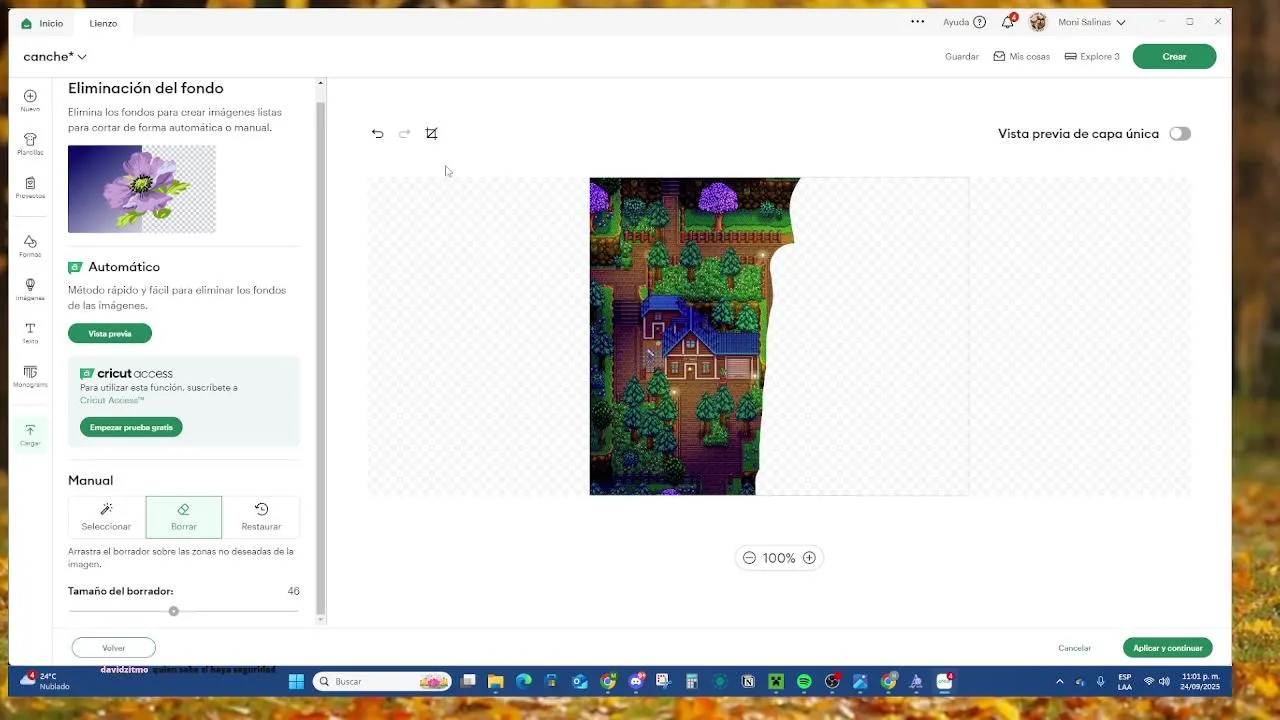
Task: Open the notifications bell
Action: pos(1008,22)
